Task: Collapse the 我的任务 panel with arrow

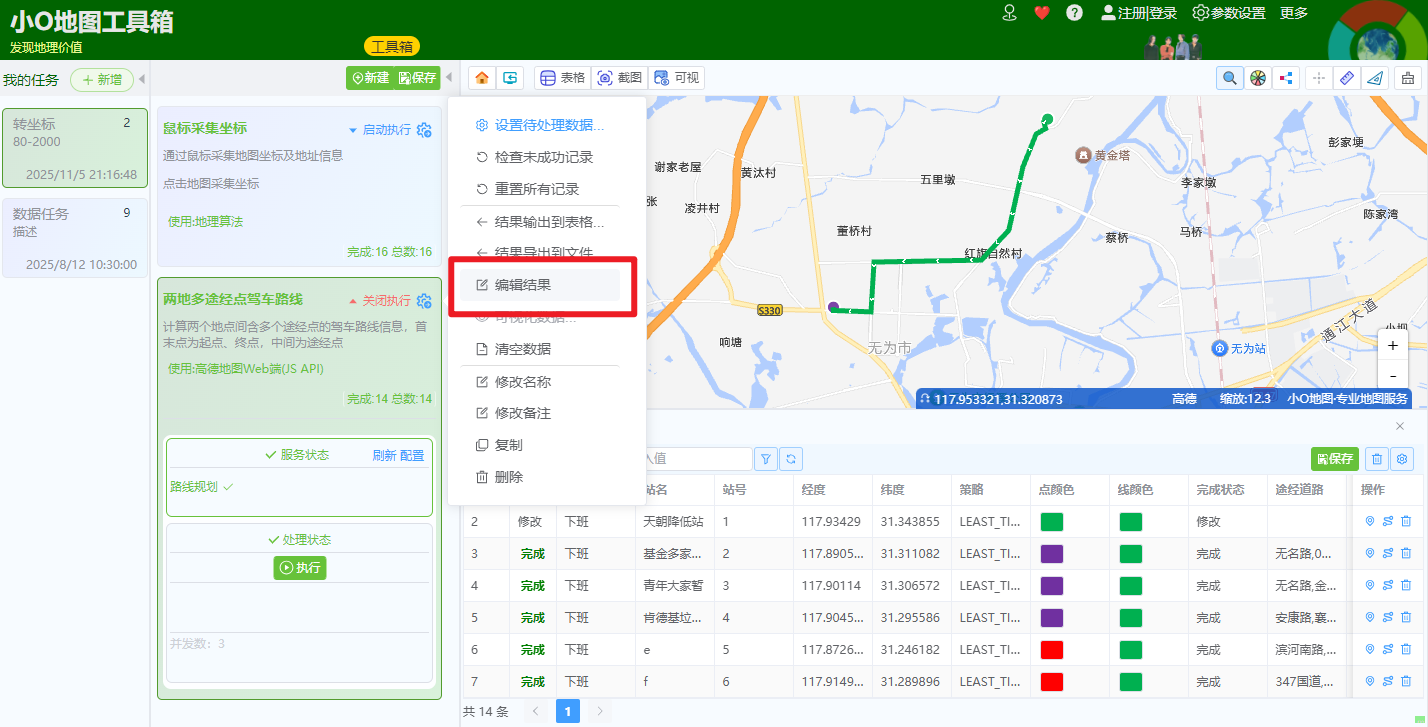Action: [142, 79]
